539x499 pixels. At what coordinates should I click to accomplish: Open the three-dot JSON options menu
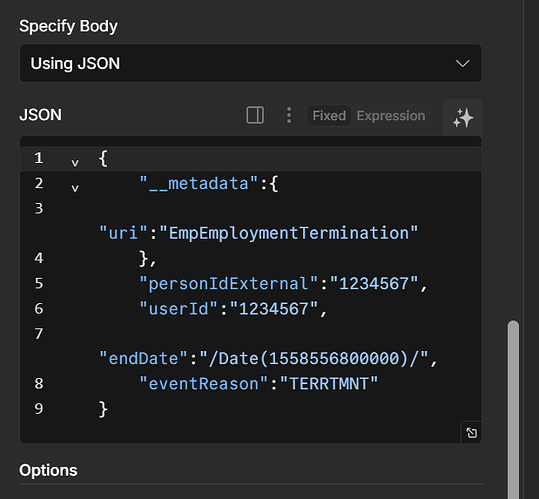[289, 115]
